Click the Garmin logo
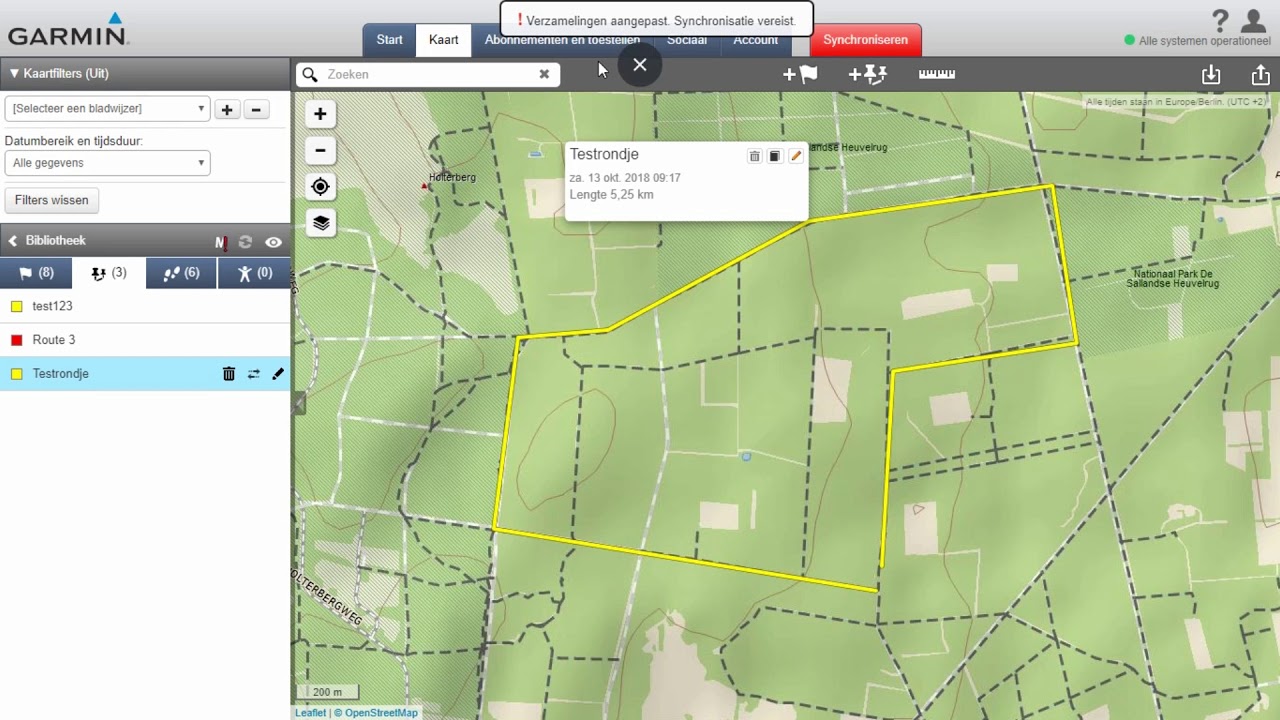 click(68, 29)
